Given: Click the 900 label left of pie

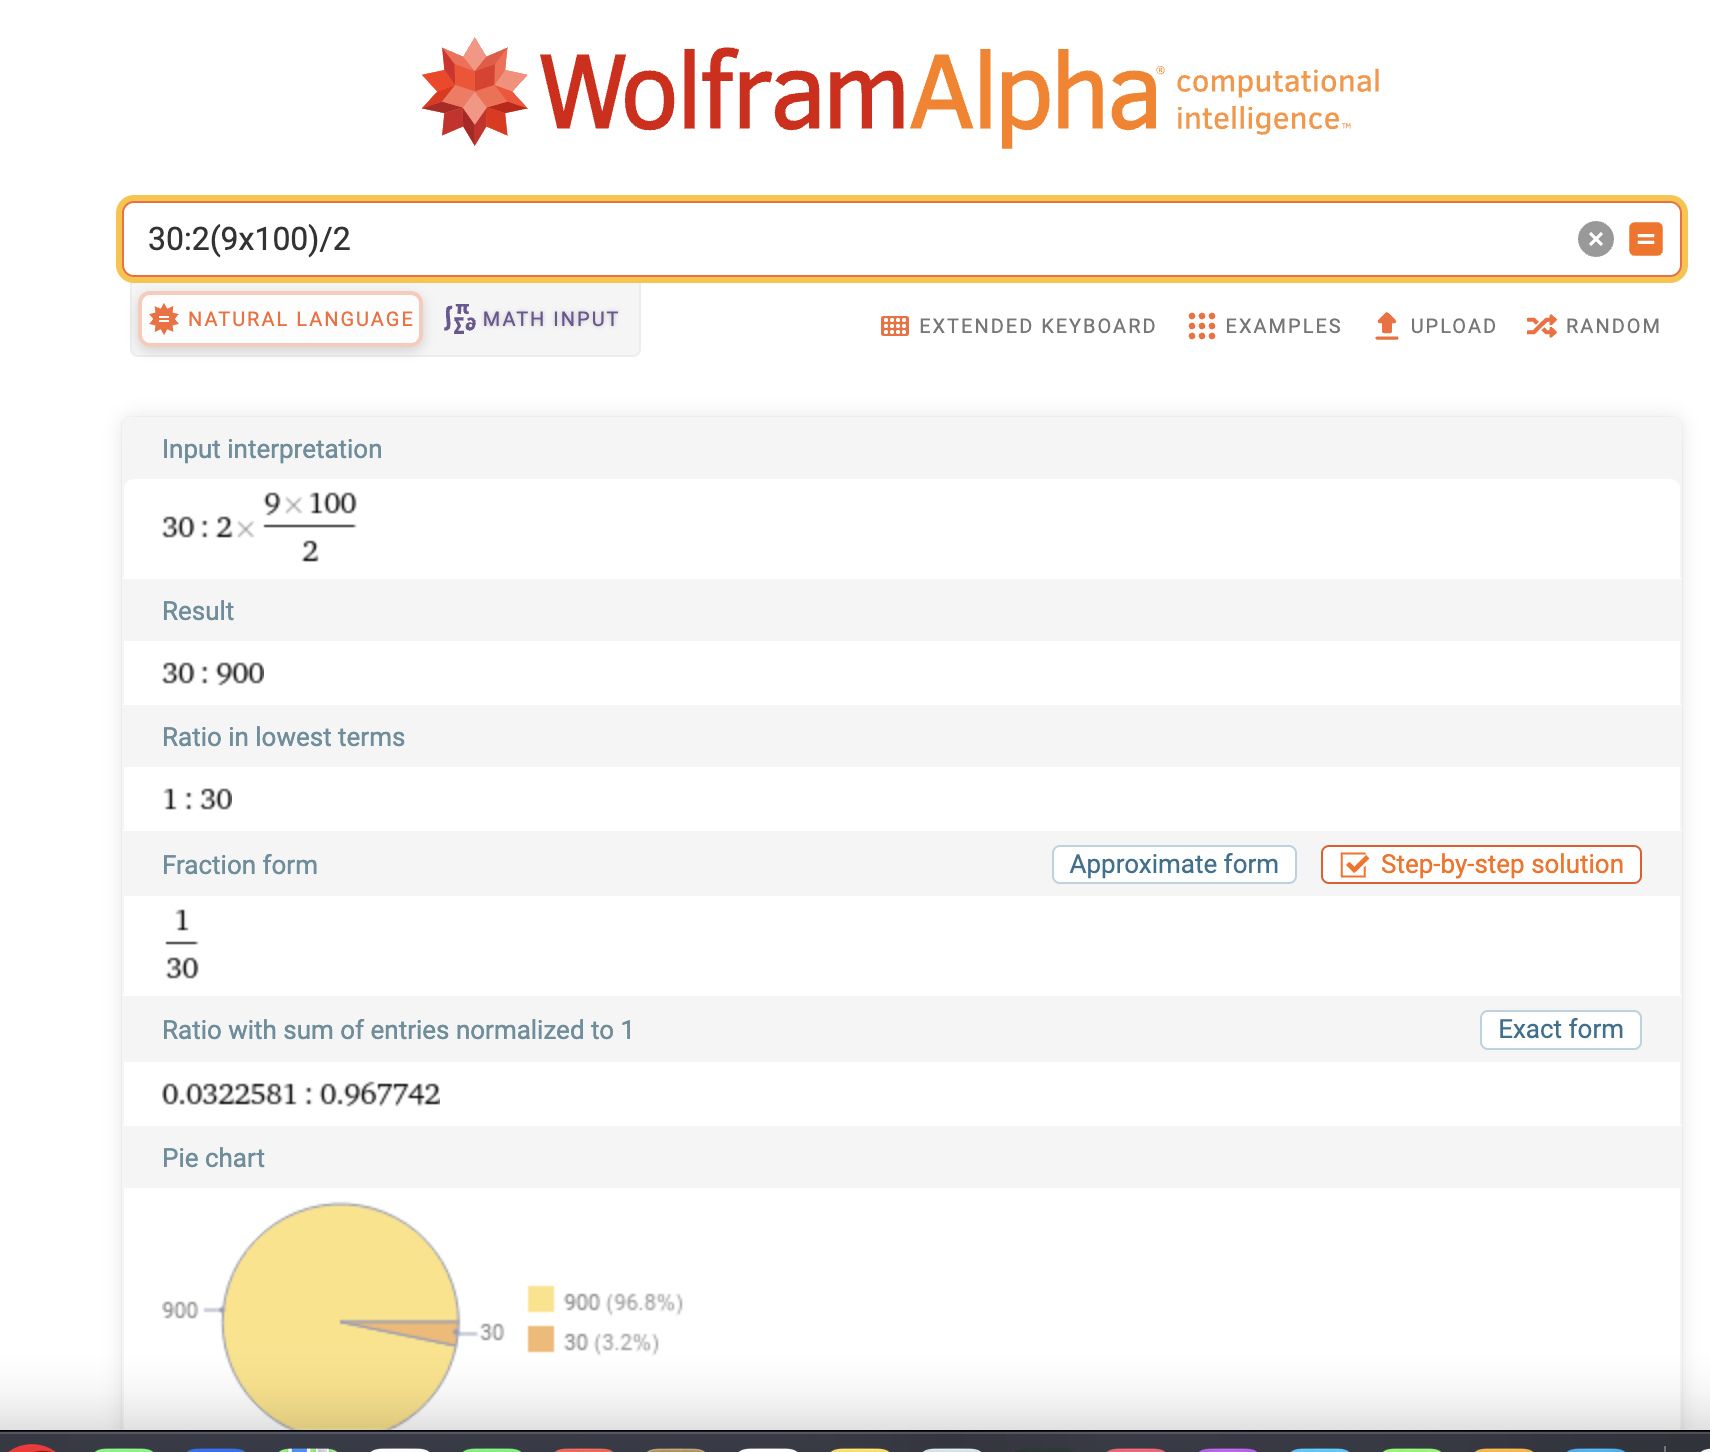Looking at the screenshot, I should 180,1310.
